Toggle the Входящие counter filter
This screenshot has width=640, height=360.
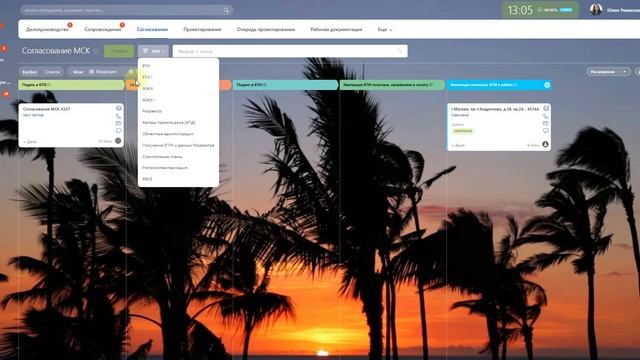[103, 72]
